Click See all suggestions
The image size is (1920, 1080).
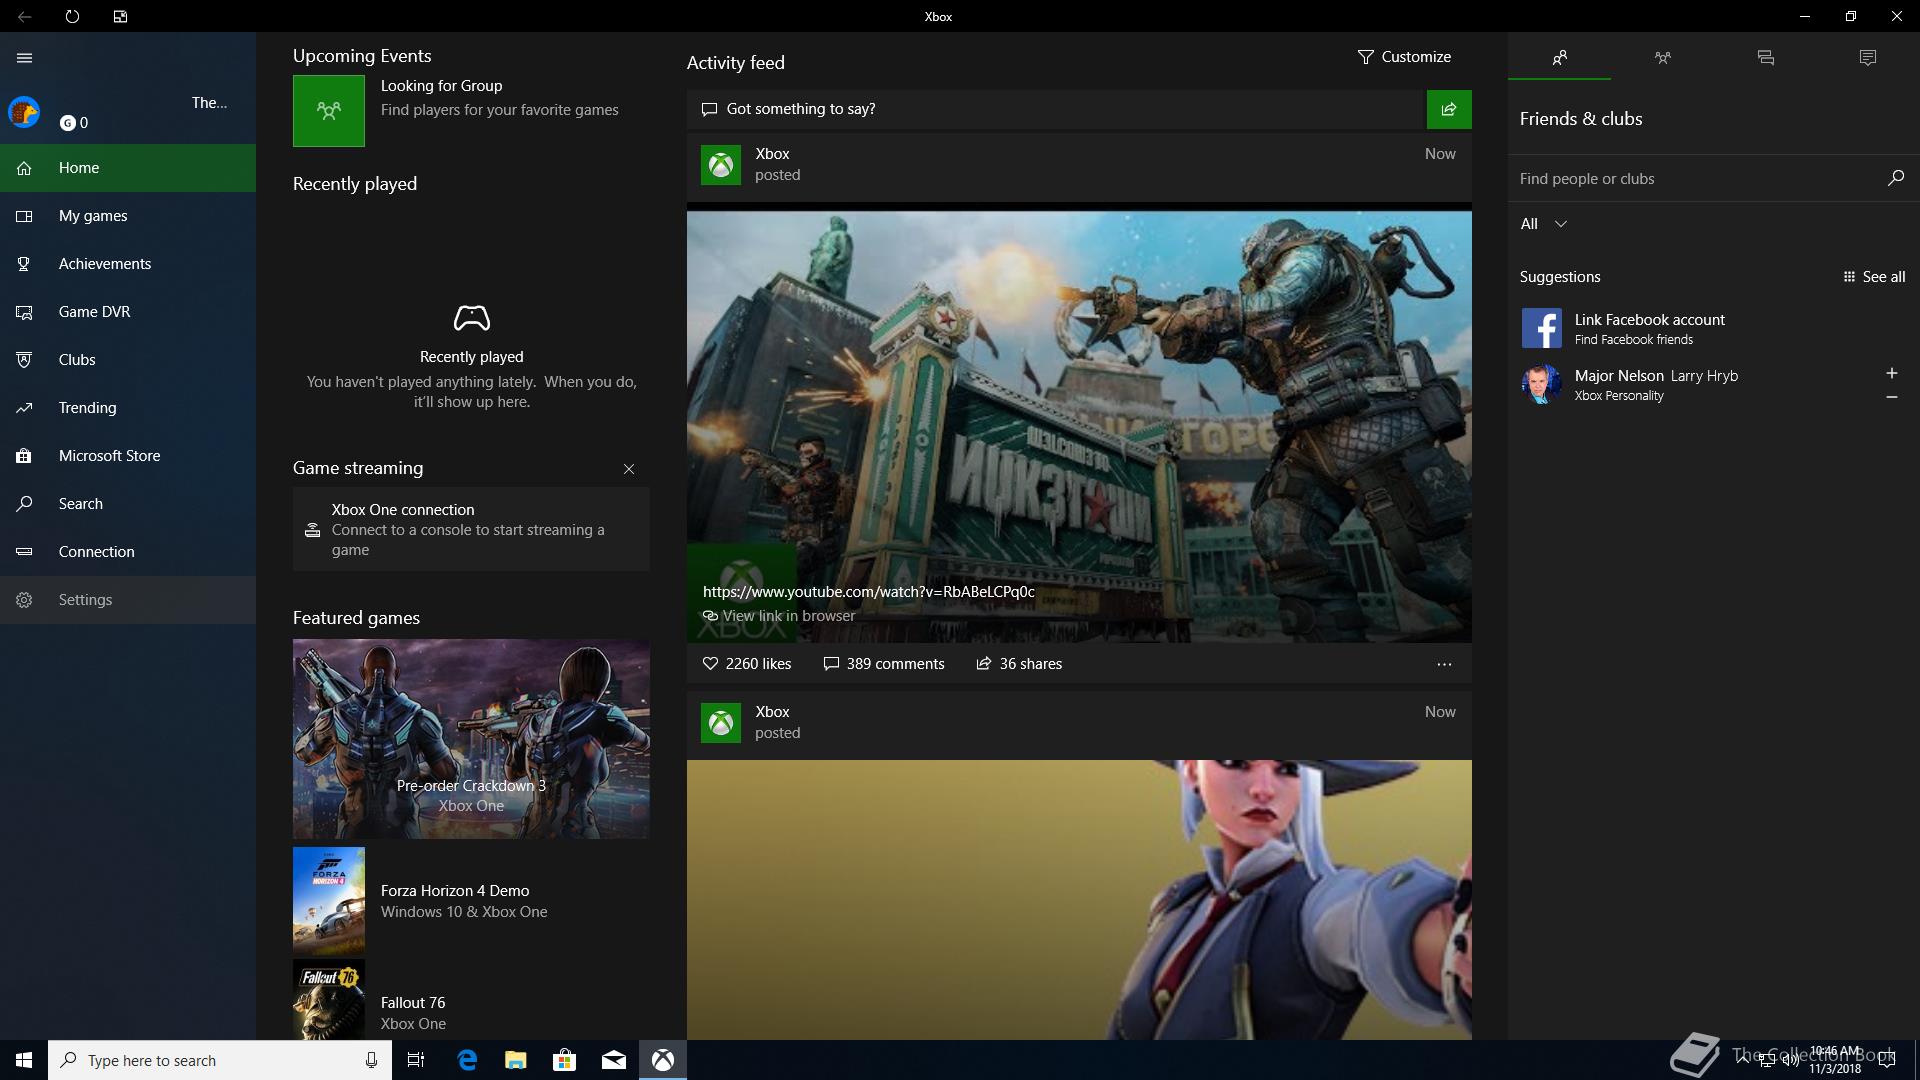coord(1874,277)
